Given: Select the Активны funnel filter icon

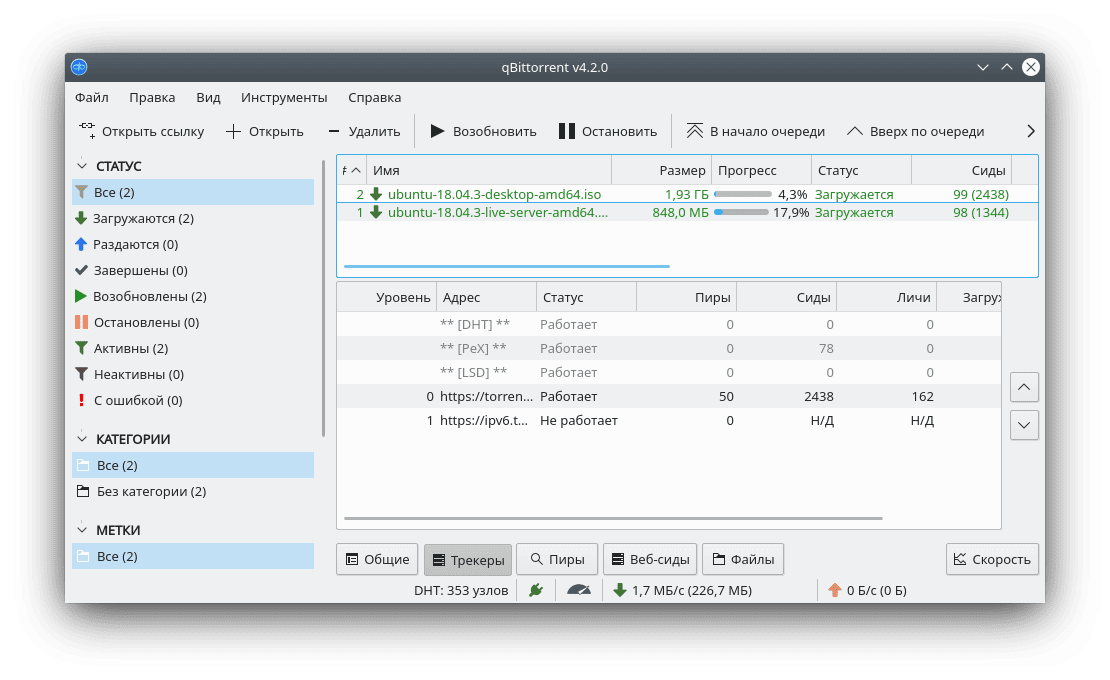Looking at the screenshot, I should tap(81, 348).
